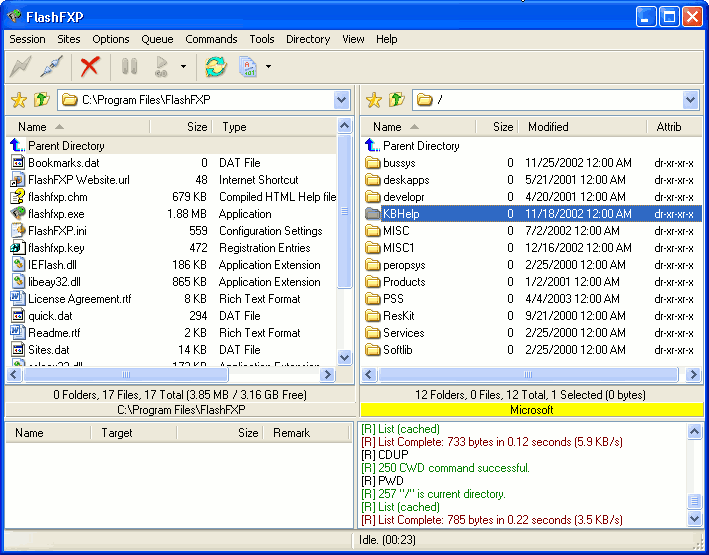Open the Commands menu
Image resolution: width=709 pixels, height=555 pixels.
point(211,39)
